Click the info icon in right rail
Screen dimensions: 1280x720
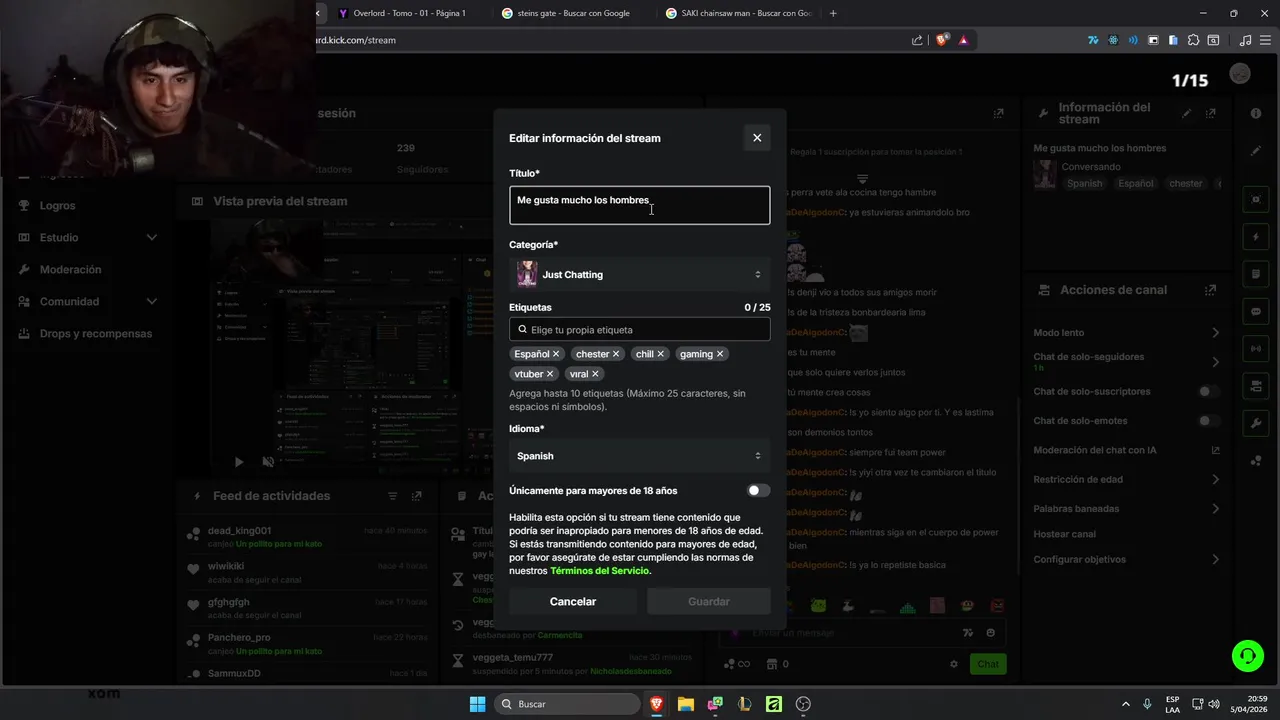[x=1256, y=113]
